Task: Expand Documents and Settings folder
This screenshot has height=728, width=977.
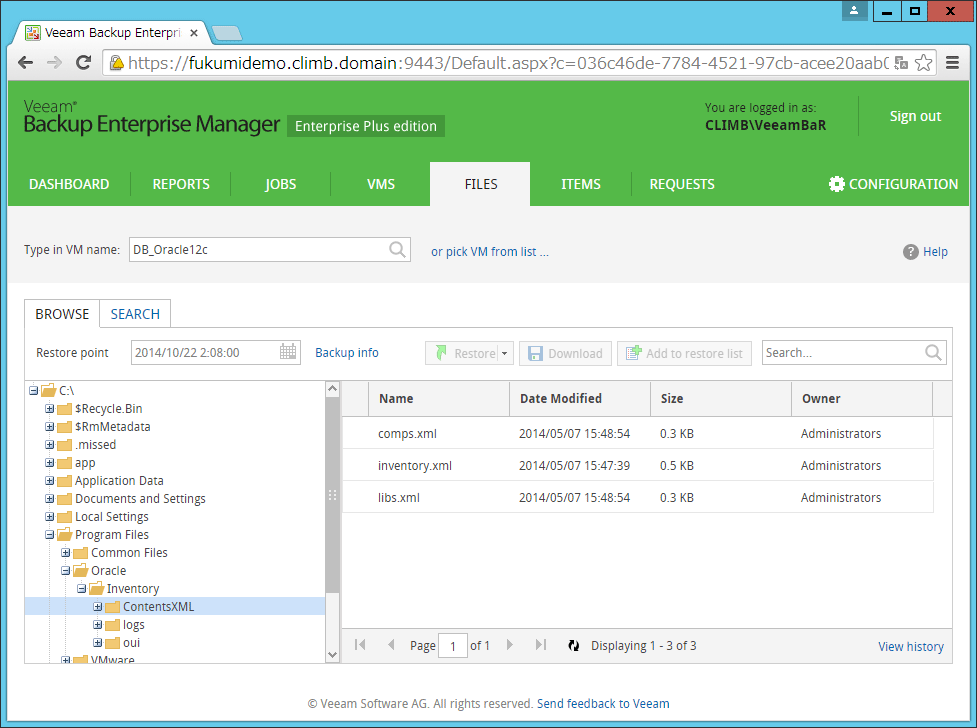Action: (49, 499)
